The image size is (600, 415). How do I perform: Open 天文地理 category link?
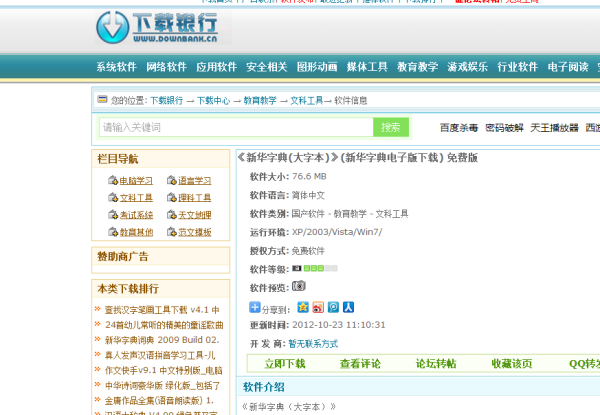[x=195, y=215]
